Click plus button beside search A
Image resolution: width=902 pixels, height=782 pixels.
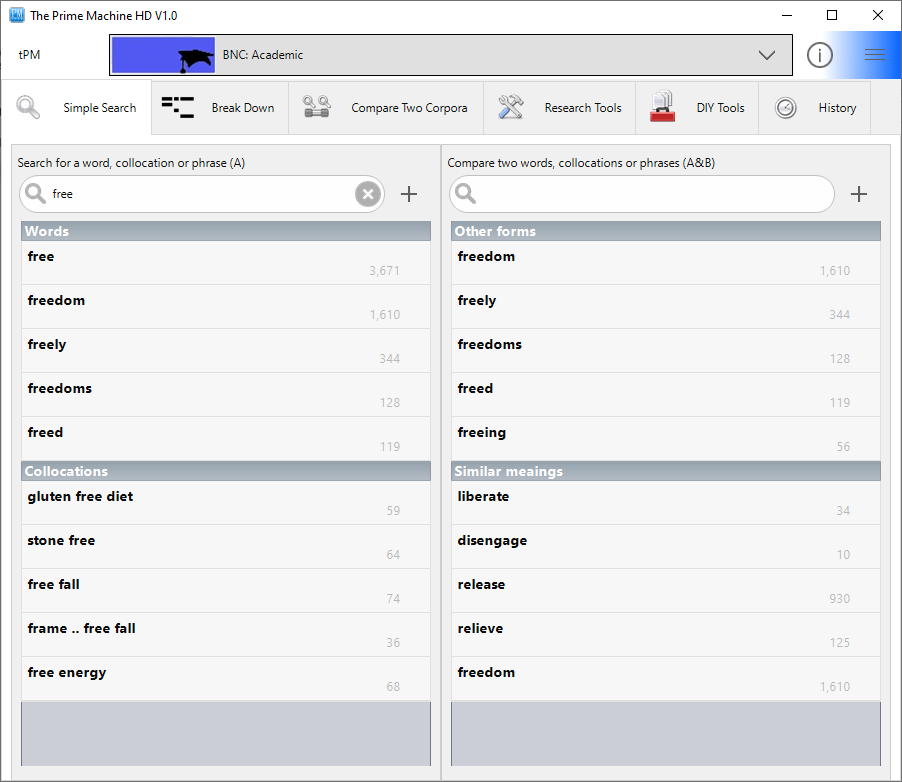(409, 194)
